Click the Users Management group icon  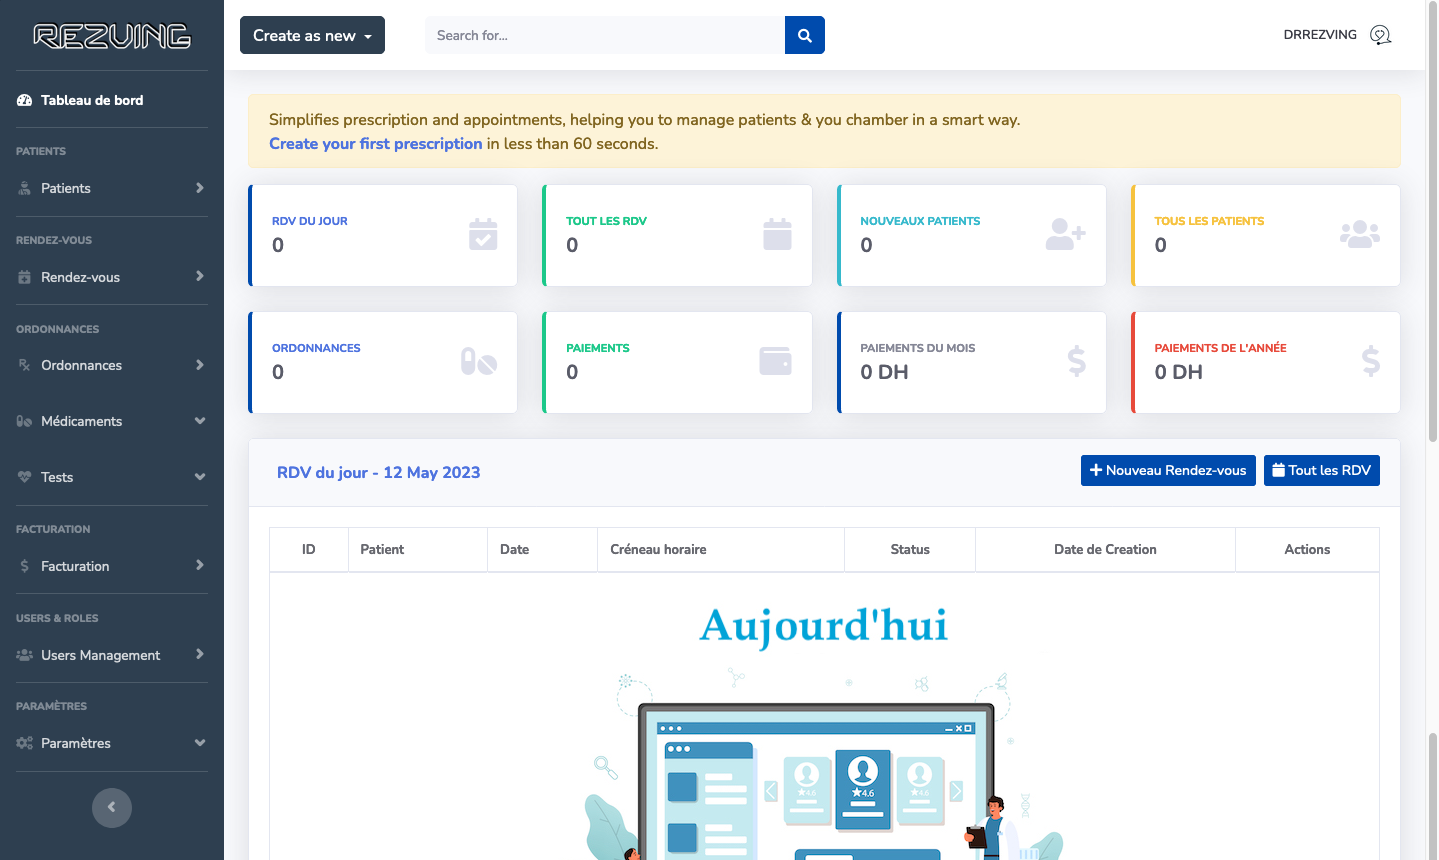click(x=24, y=655)
